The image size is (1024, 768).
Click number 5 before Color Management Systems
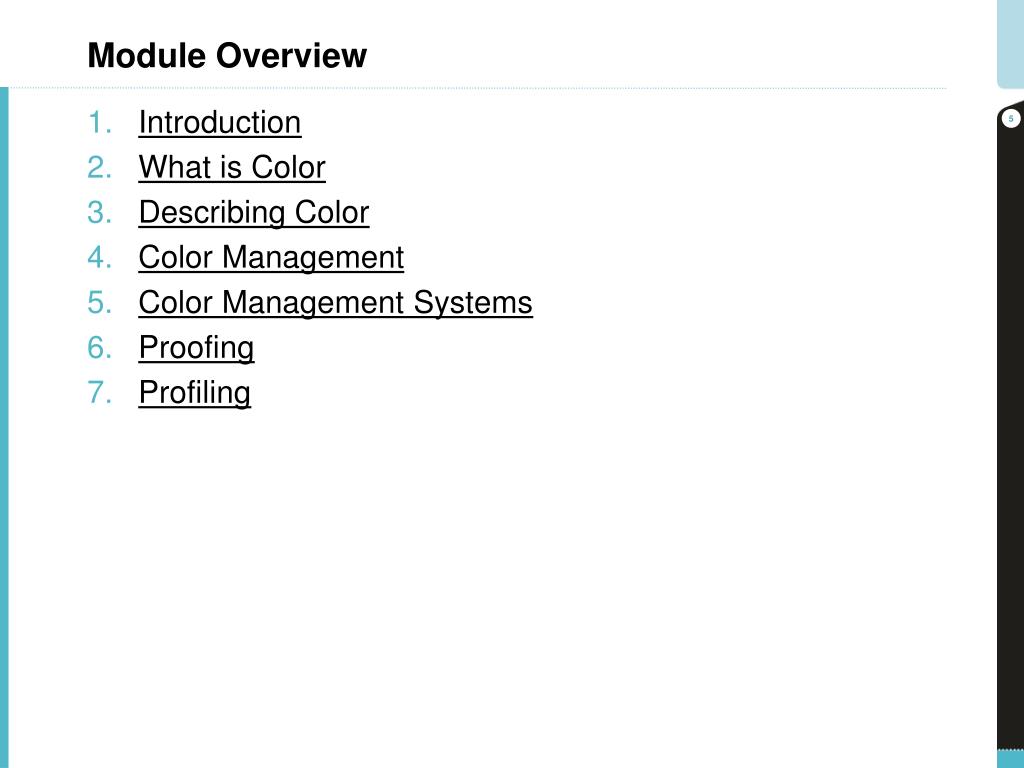(x=98, y=303)
